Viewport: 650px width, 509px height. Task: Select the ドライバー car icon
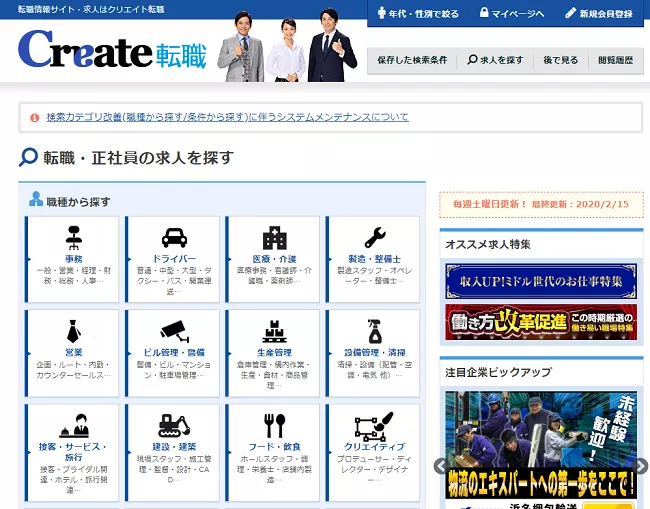tap(174, 237)
